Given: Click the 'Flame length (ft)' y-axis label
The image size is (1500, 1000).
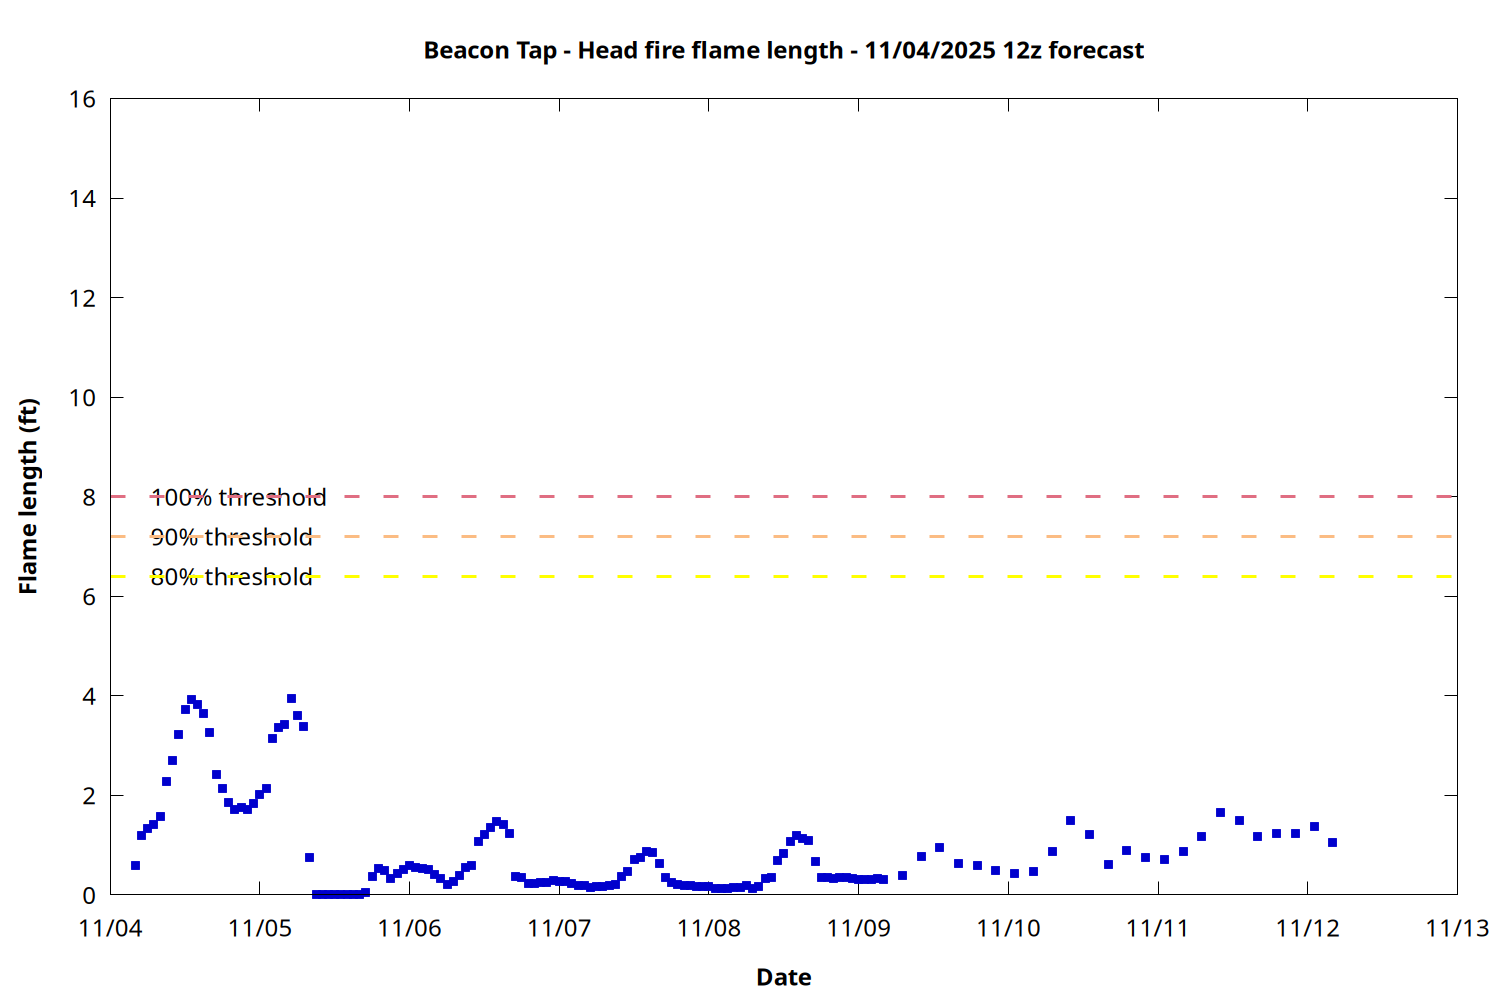Looking at the screenshot, I should pos(28,496).
